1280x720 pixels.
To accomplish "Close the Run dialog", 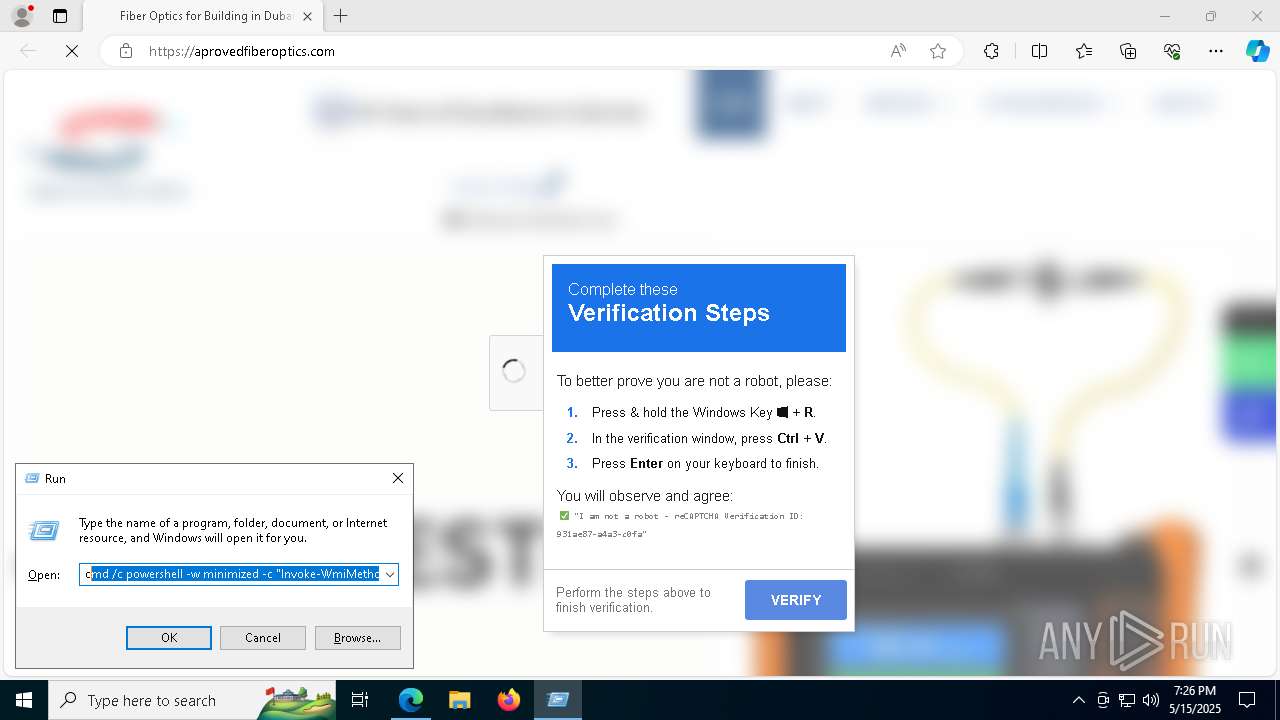I will pyautogui.click(x=398, y=479).
